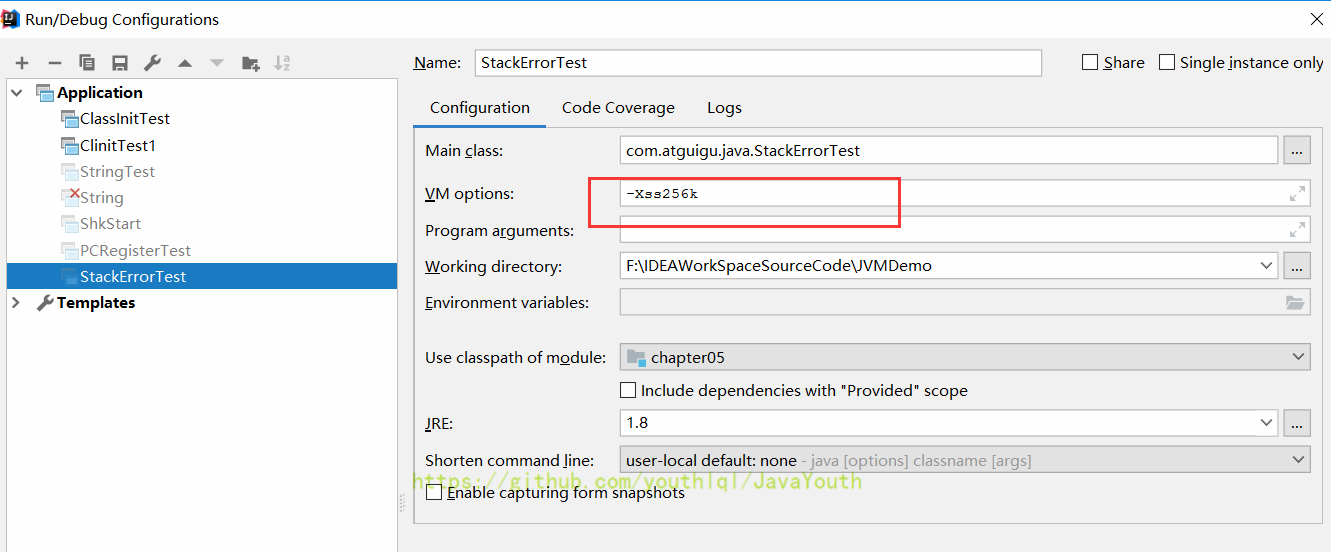Image resolution: width=1331 pixels, height=552 pixels.
Task: Click the Main class input field
Action: tap(949, 151)
